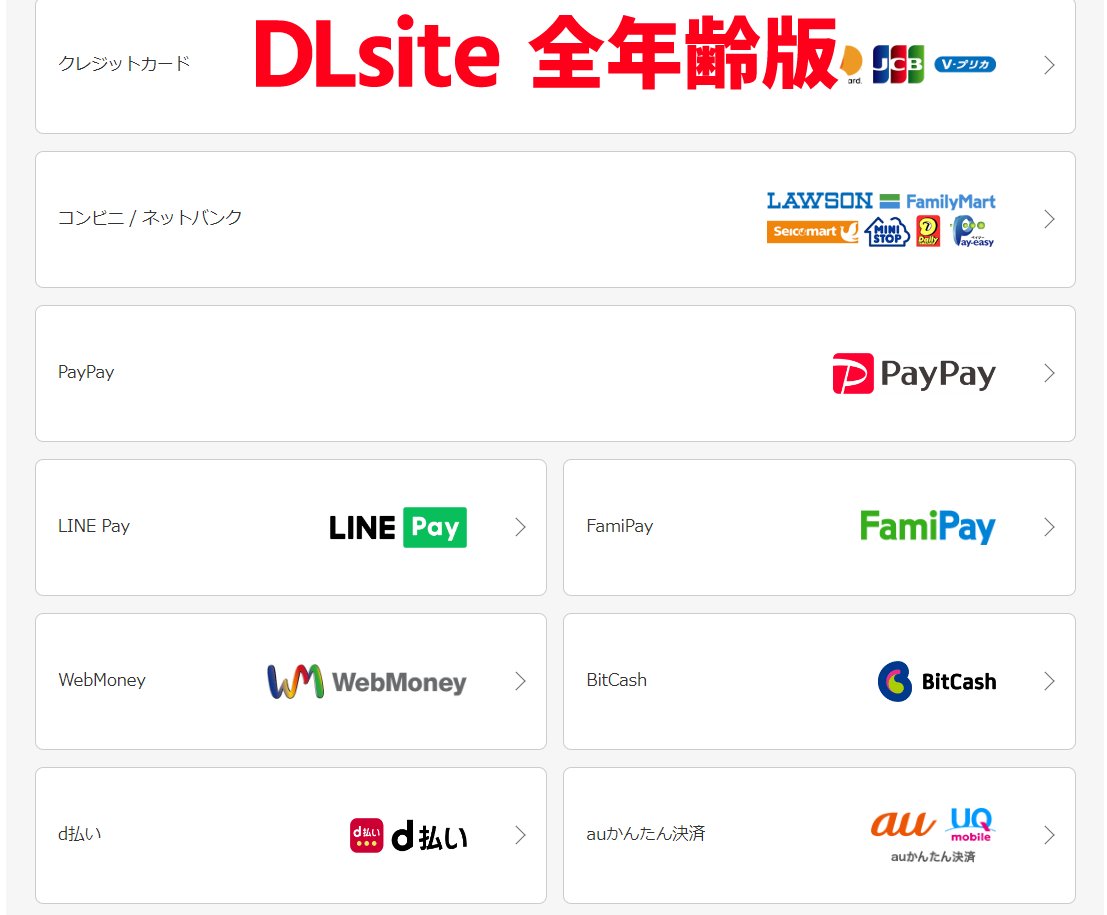Viewport: 1107px width, 915px height.
Task: Expand コンビニ / ネットバンク with chevron
Action: coord(1049,219)
